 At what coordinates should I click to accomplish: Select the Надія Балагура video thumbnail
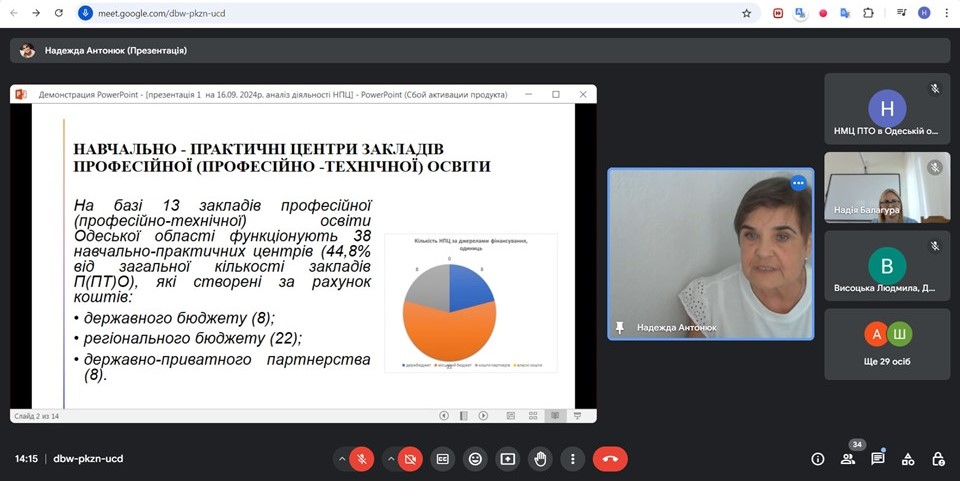(x=887, y=186)
